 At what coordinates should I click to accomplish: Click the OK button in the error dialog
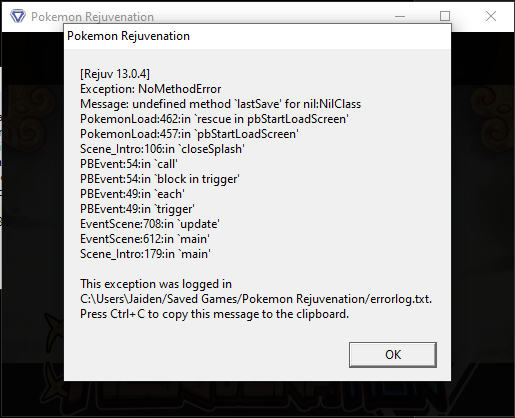(x=393, y=355)
